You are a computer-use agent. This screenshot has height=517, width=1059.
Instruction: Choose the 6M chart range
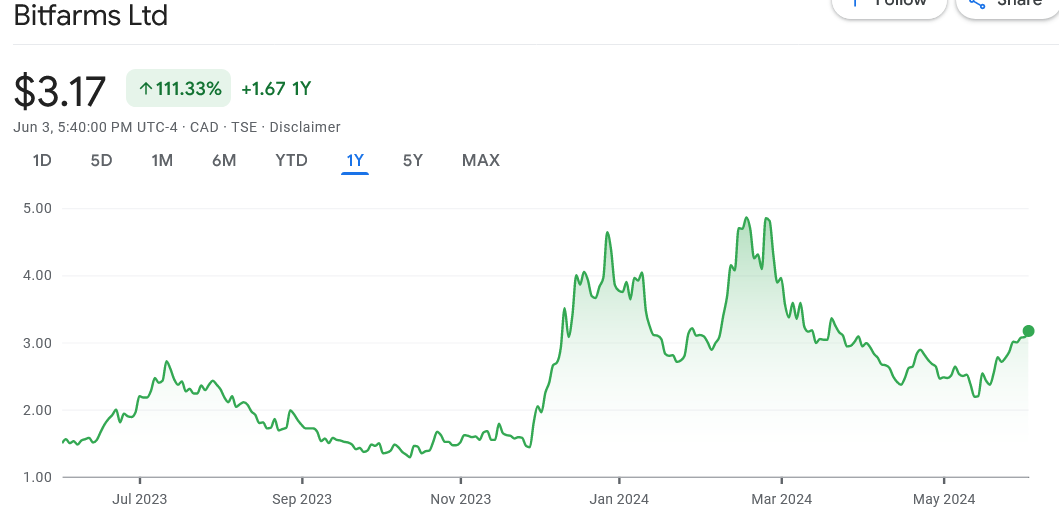(224, 160)
